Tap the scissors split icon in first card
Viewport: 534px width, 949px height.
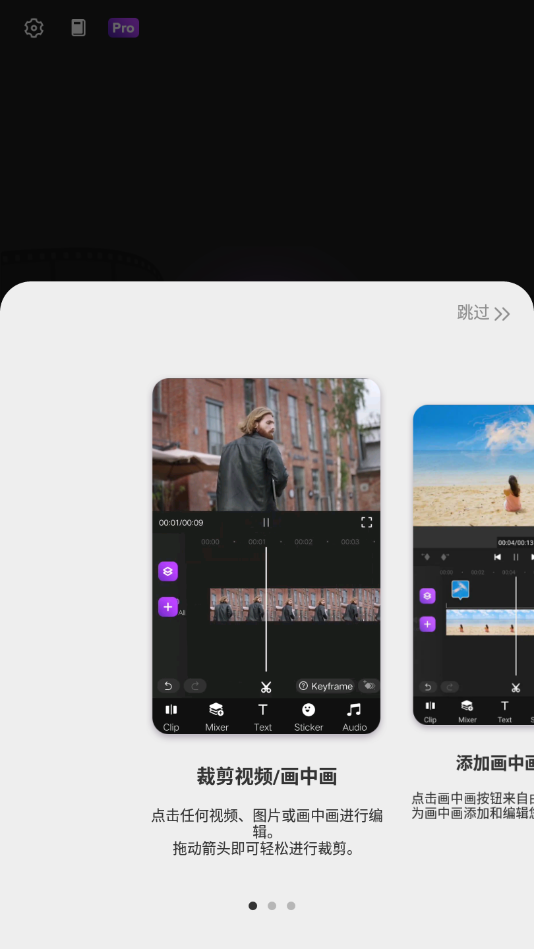[x=266, y=687]
